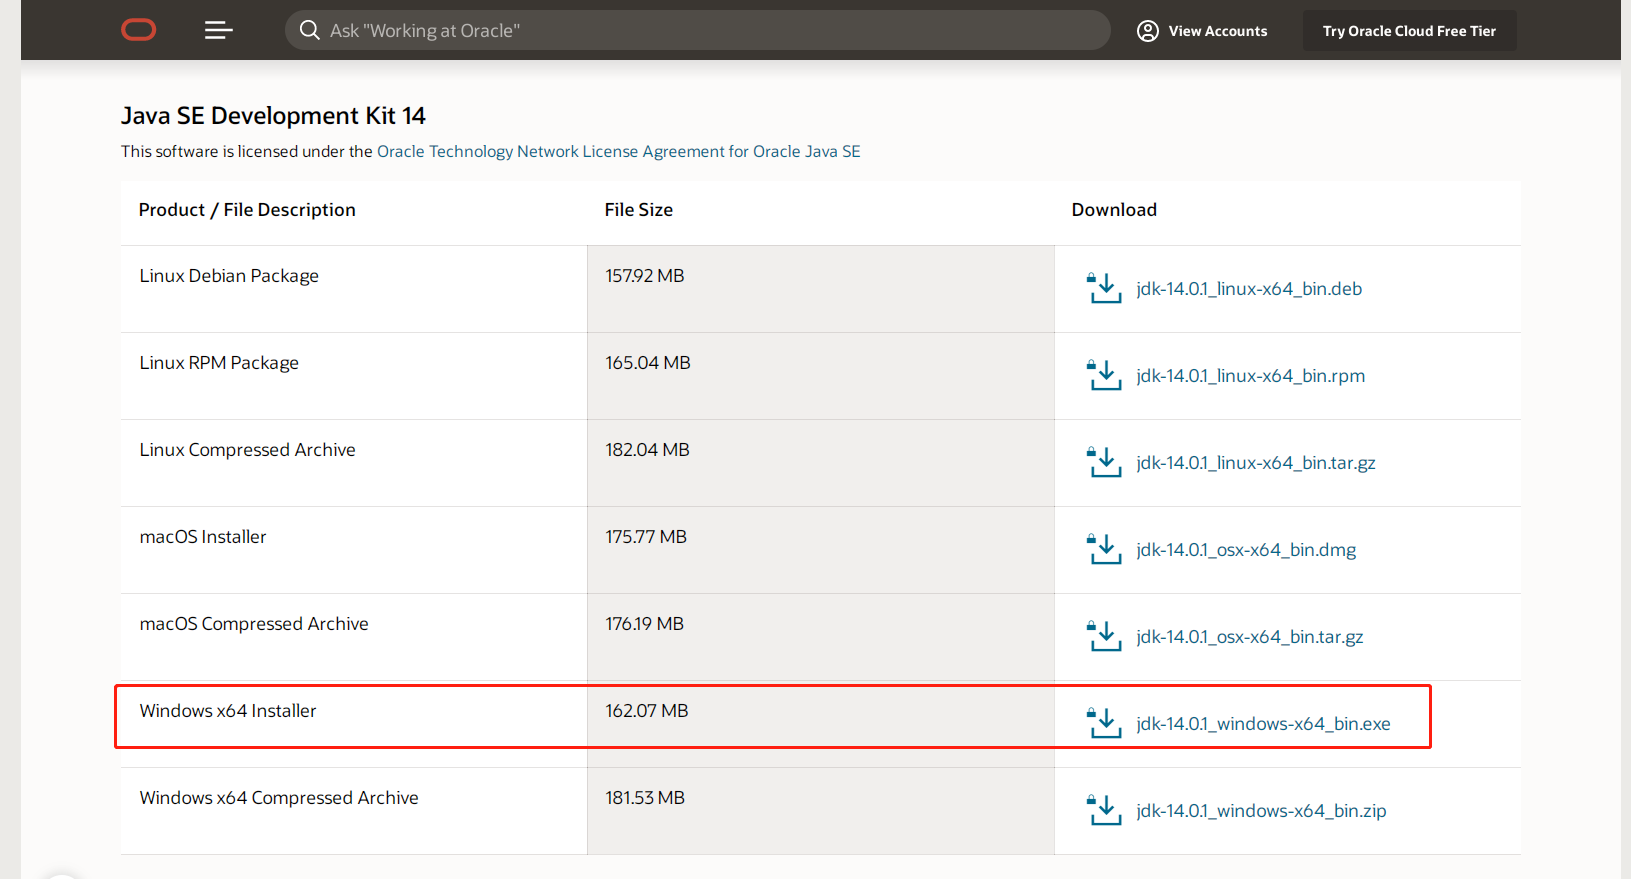Download jdk-14.0.1_windows-x64_bin.zip link

[x=1261, y=811]
